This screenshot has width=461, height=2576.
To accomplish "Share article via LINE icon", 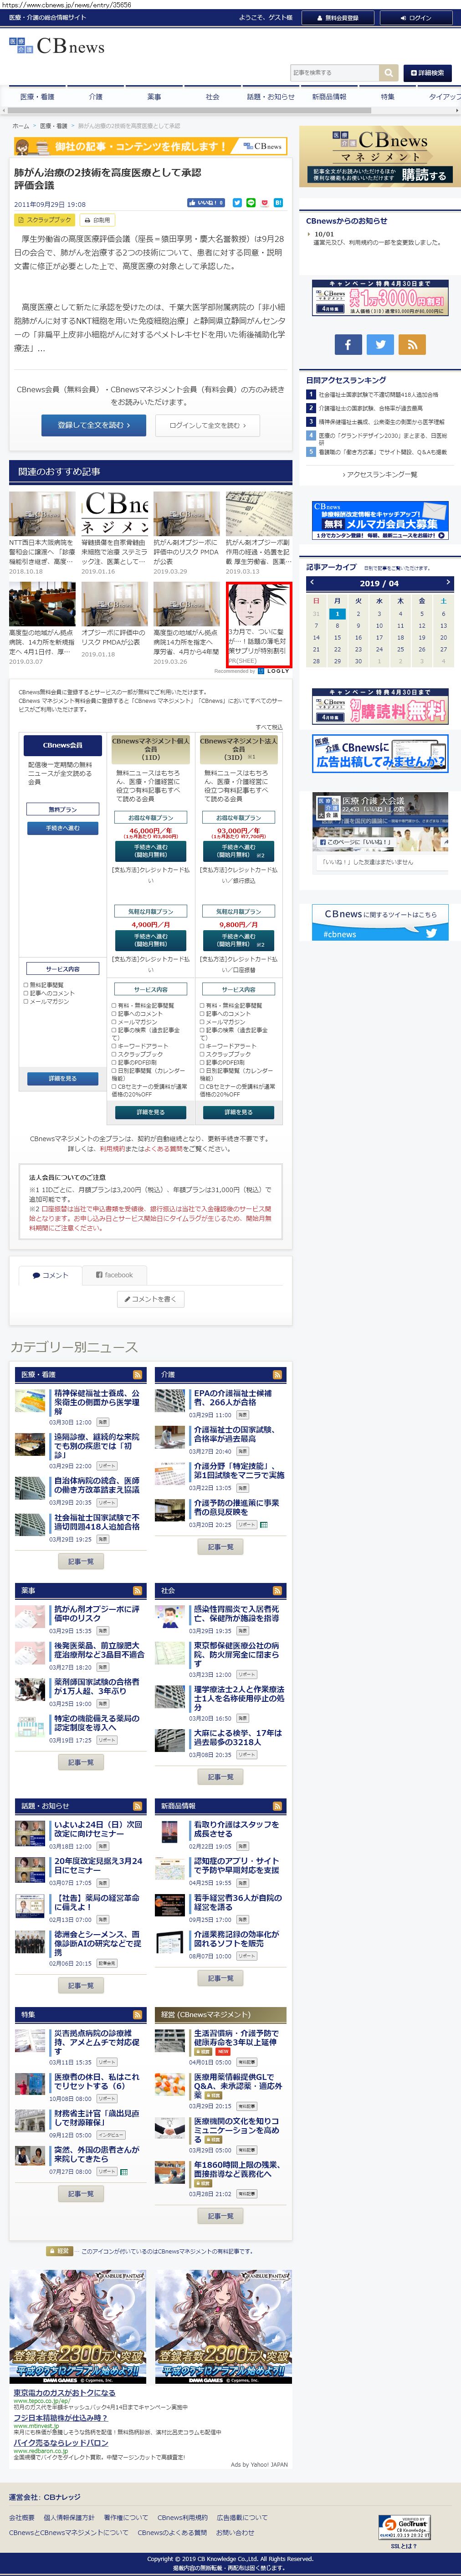I will 251,203.
